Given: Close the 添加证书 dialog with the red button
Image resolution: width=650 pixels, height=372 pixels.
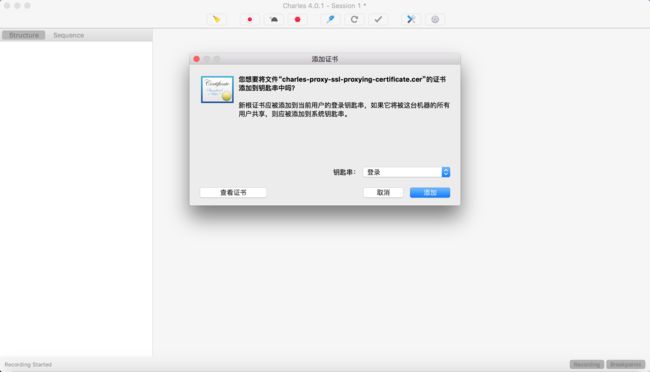Looking at the screenshot, I should [196, 59].
